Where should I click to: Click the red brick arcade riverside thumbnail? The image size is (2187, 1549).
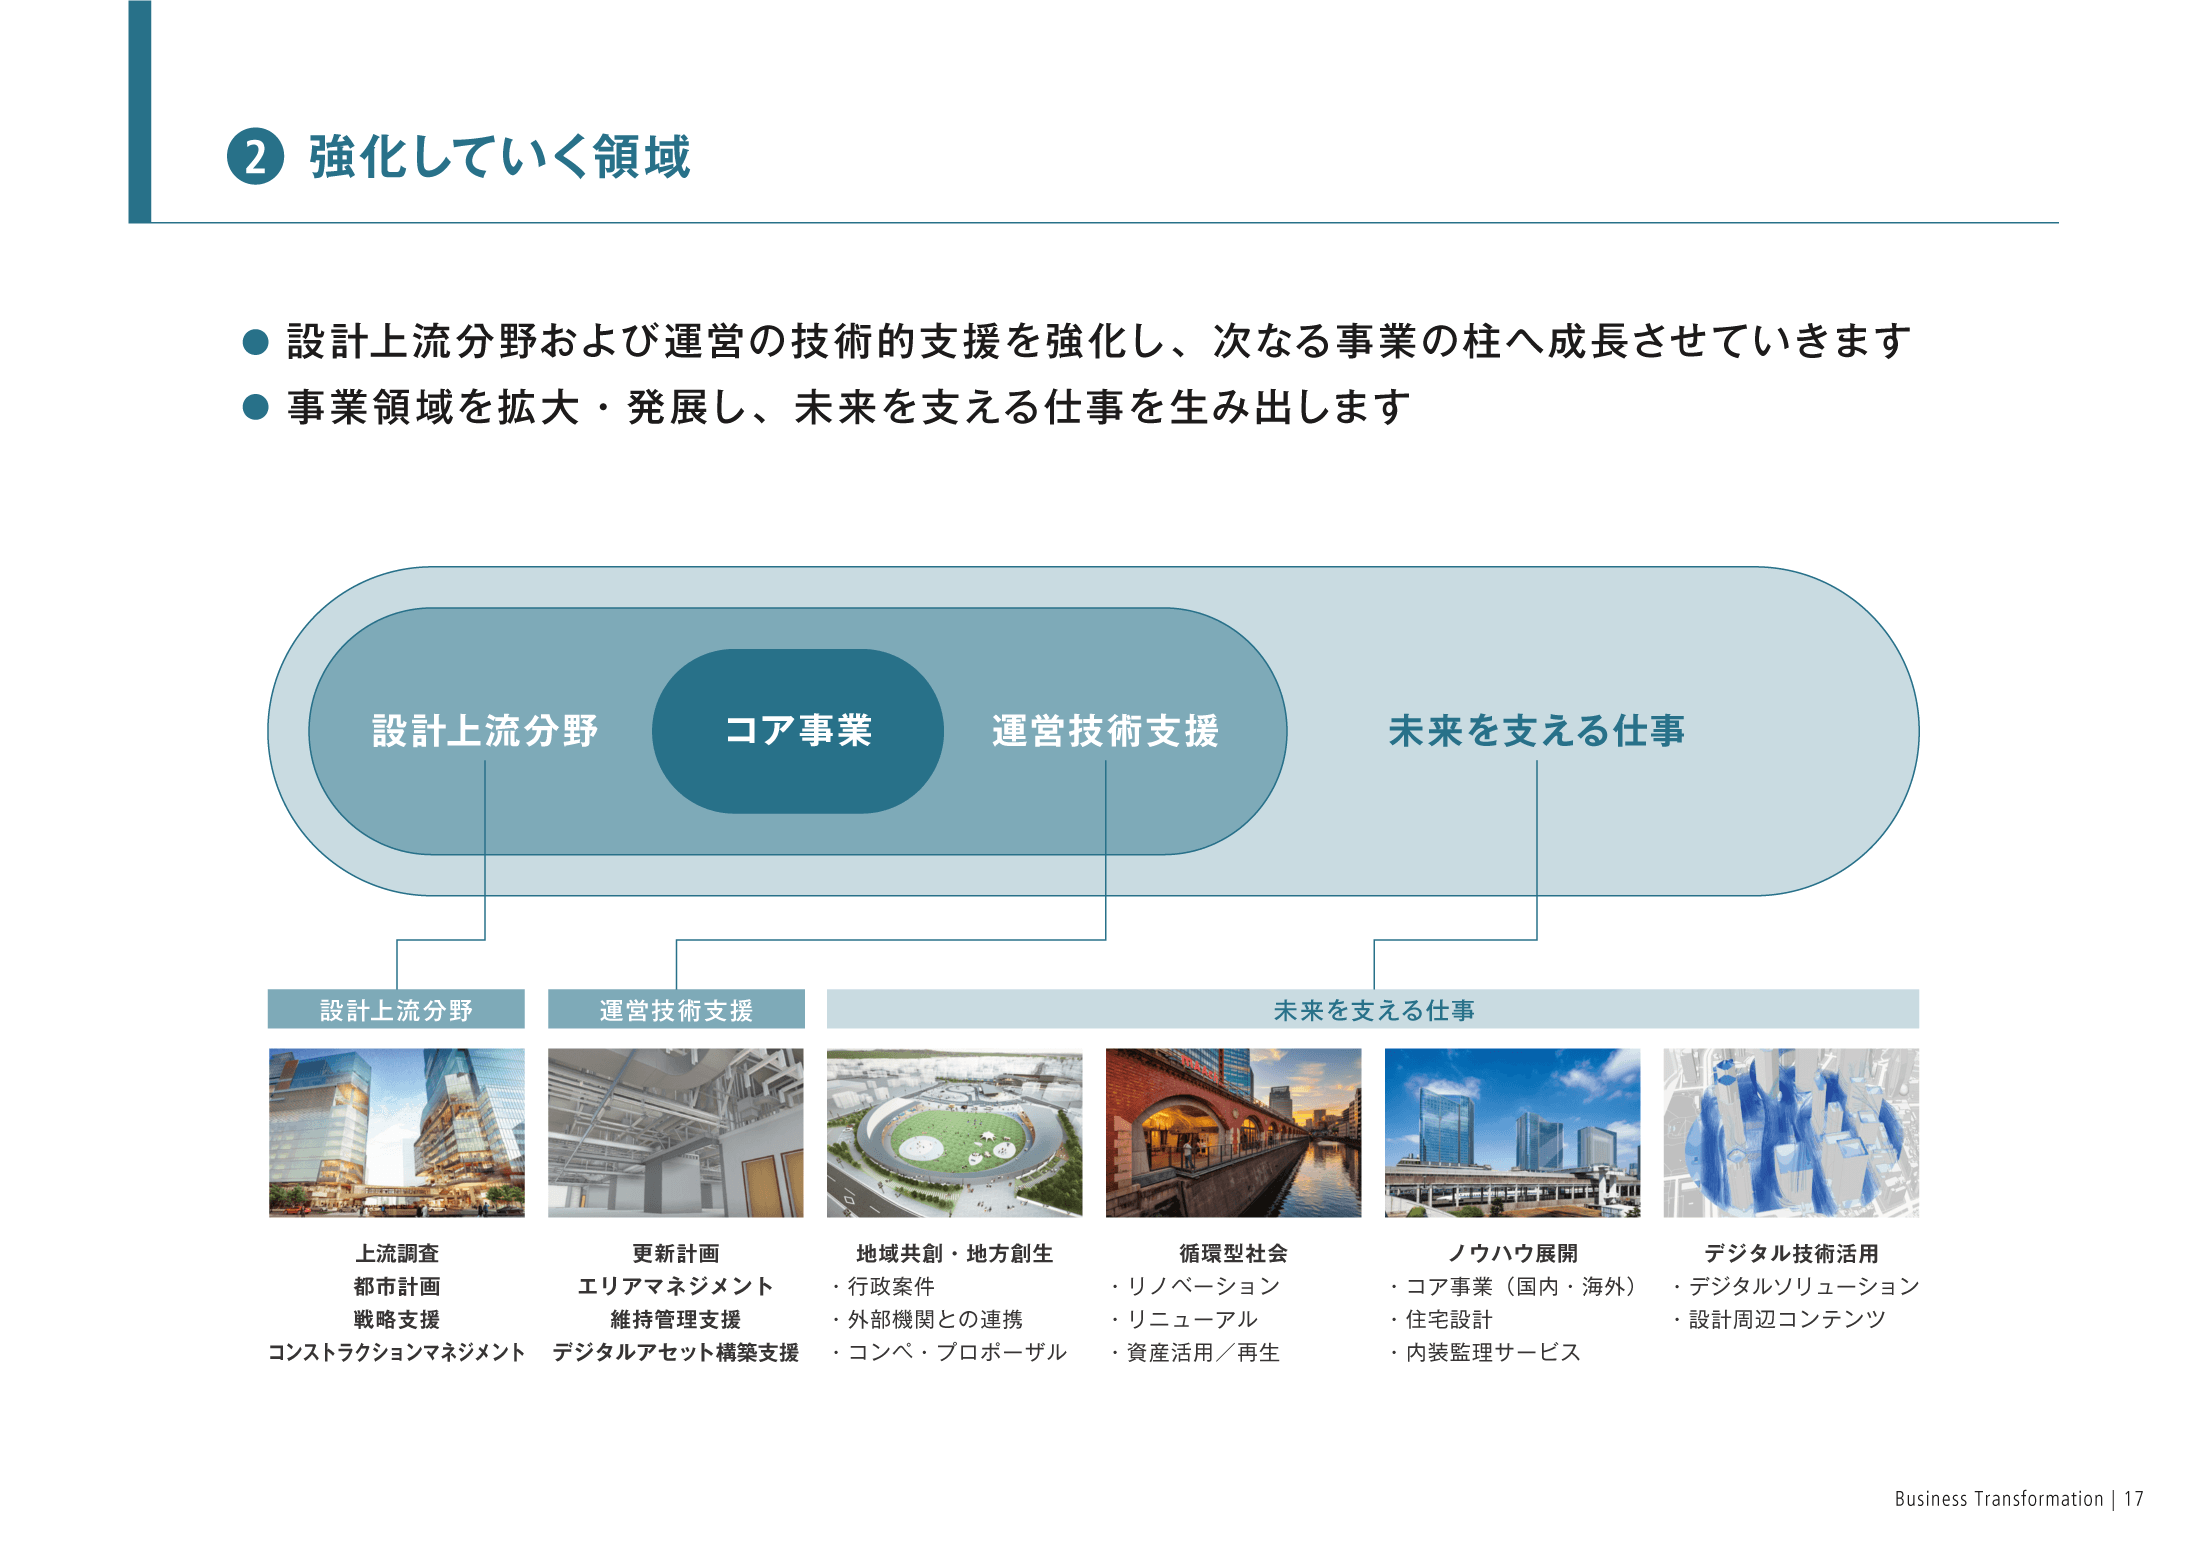(x=1233, y=1132)
